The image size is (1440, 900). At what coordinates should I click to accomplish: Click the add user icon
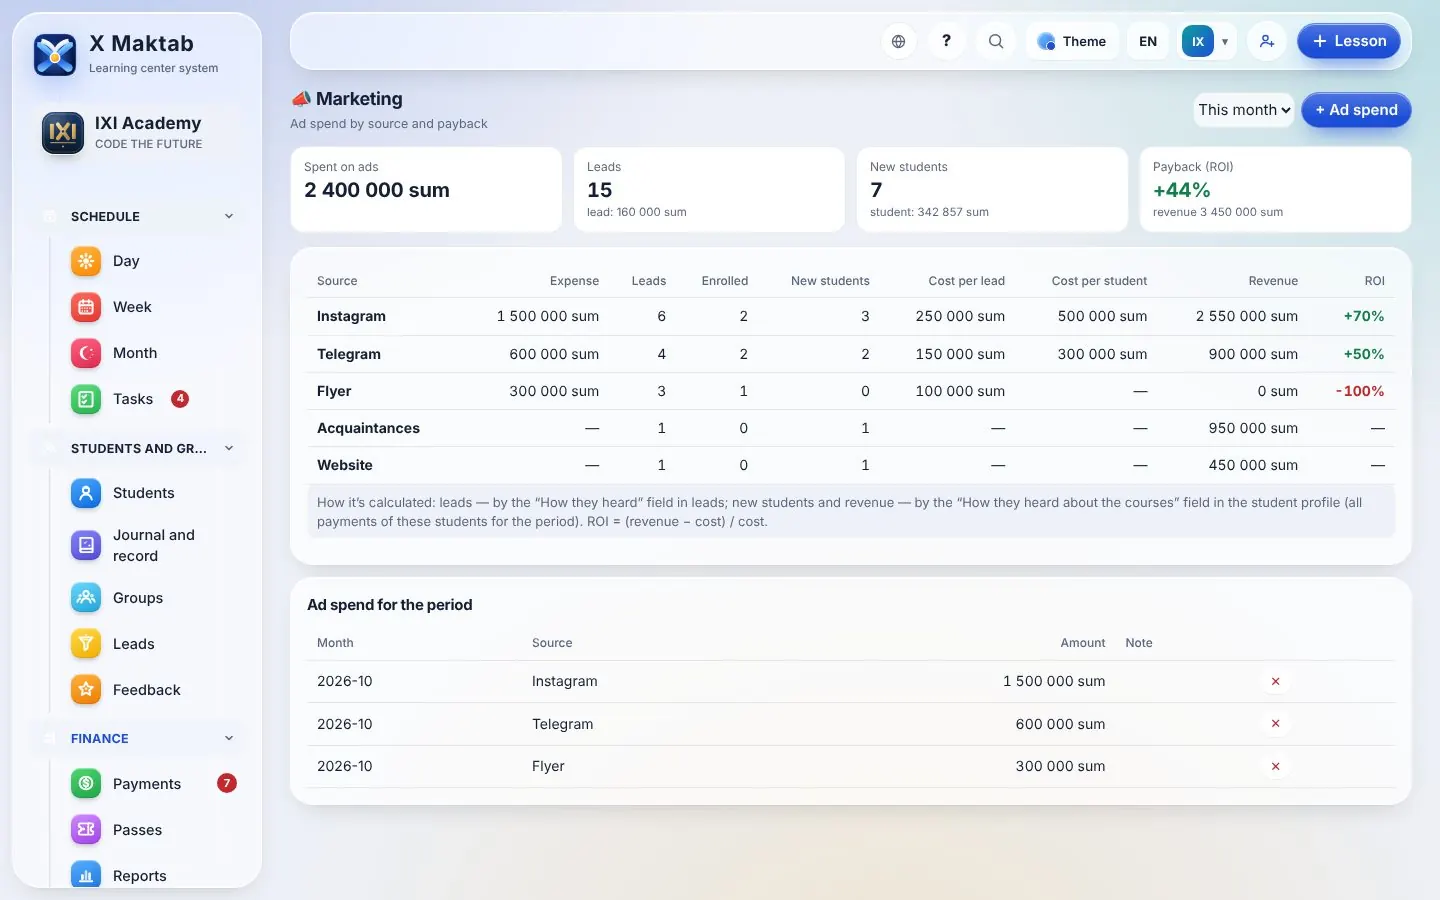(x=1267, y=41)
